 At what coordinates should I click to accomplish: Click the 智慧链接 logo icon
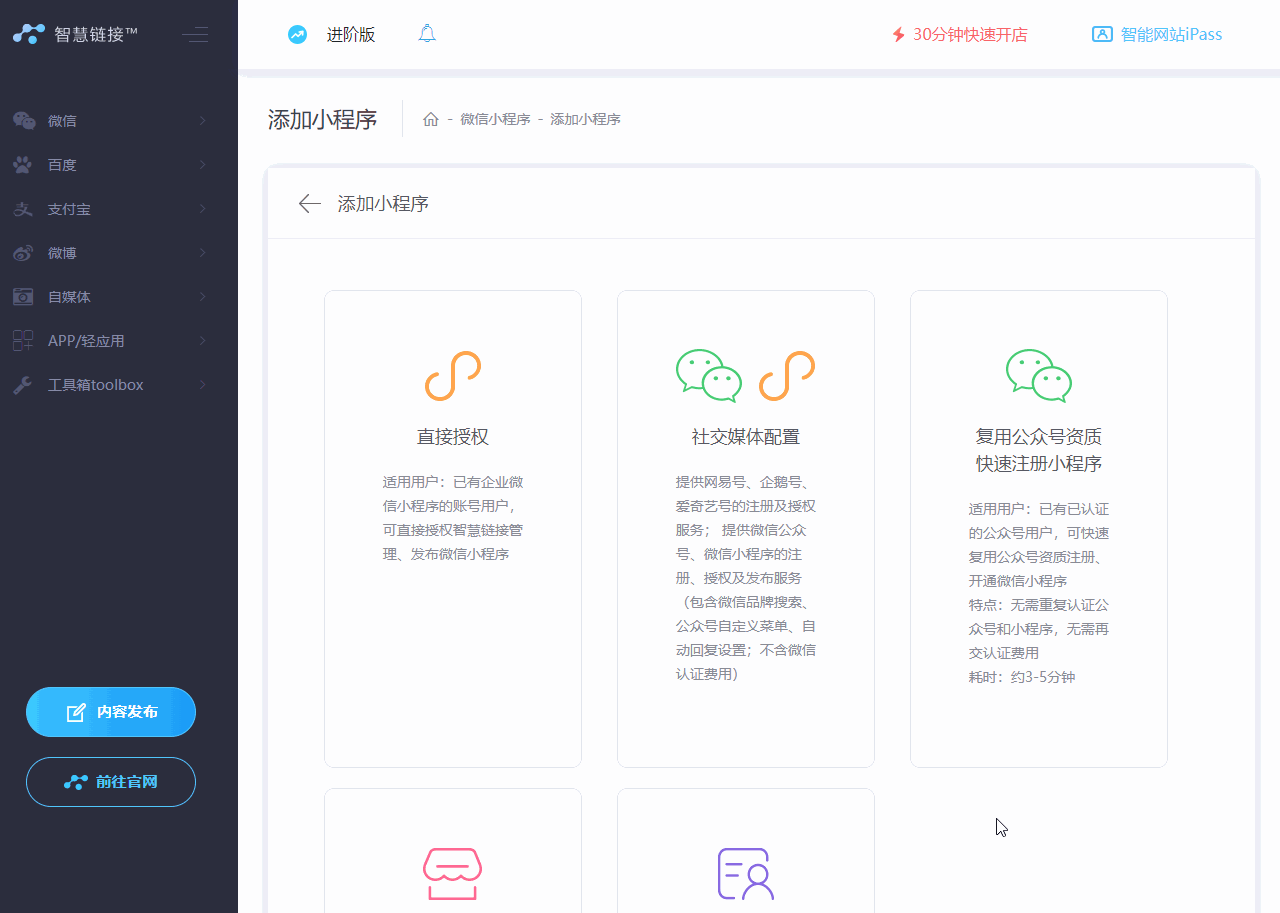tap(29, 34)
